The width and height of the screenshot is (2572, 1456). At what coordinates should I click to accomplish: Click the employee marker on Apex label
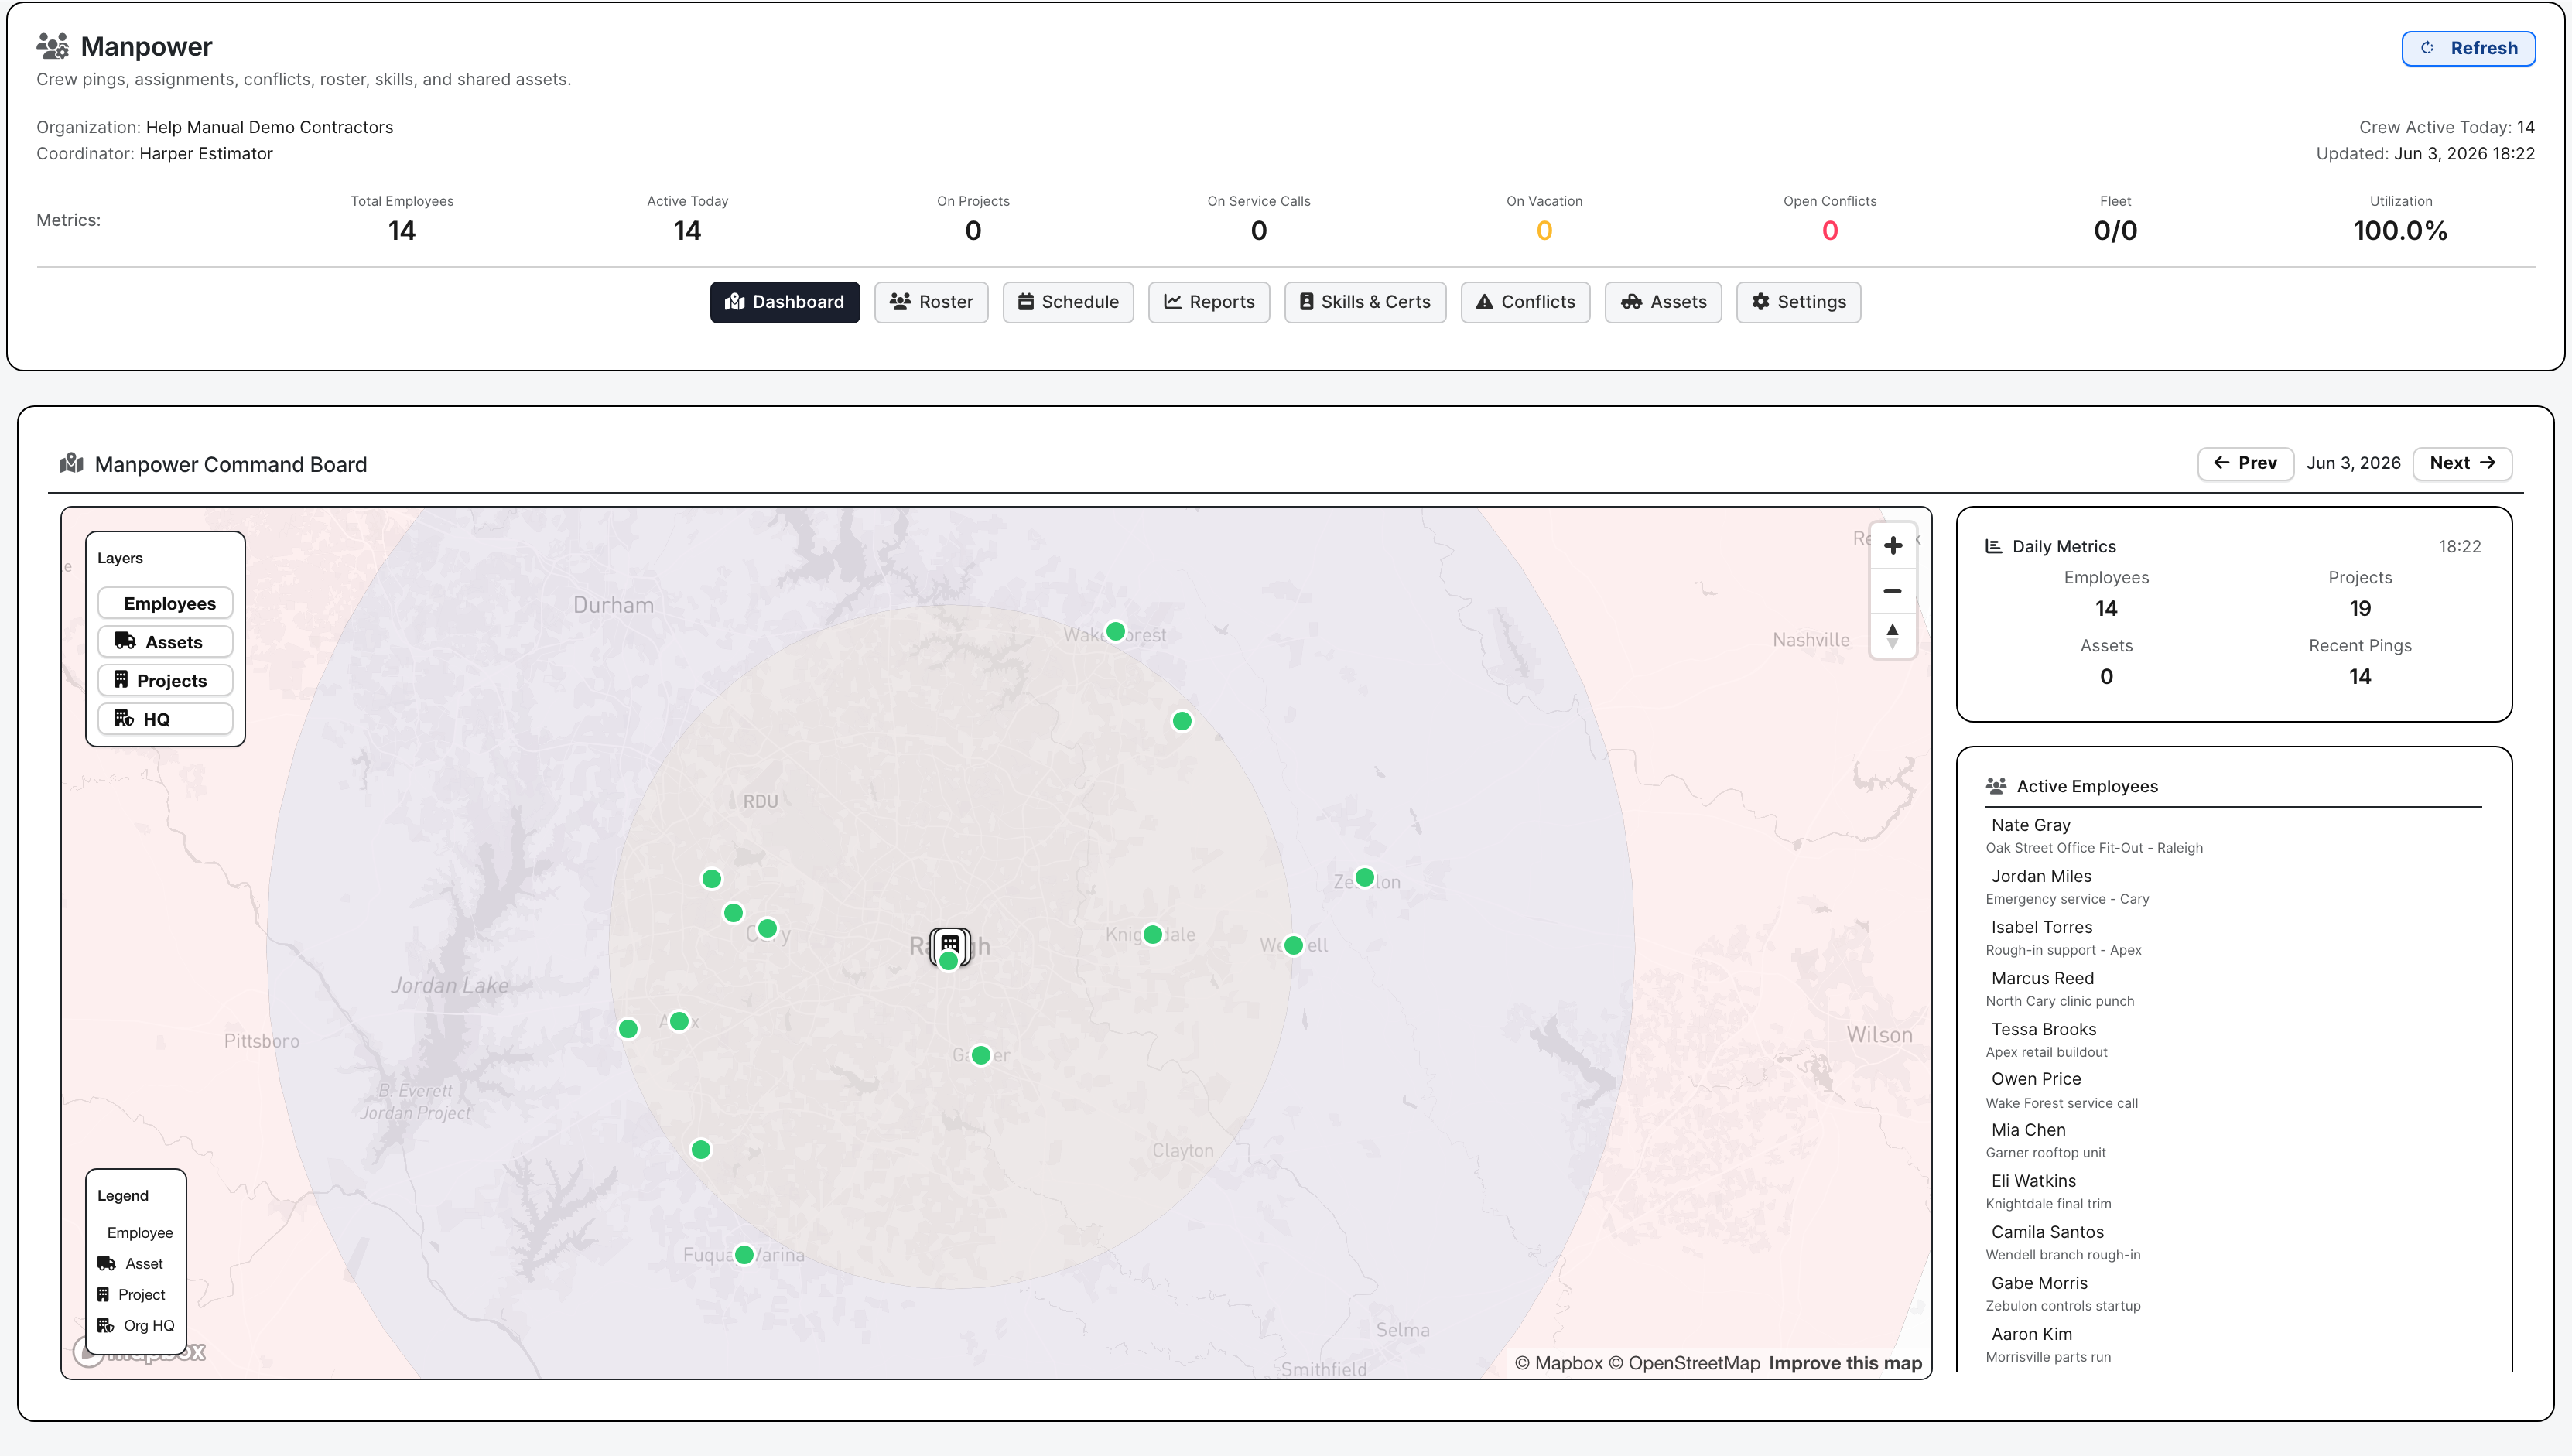point(679,1022)
